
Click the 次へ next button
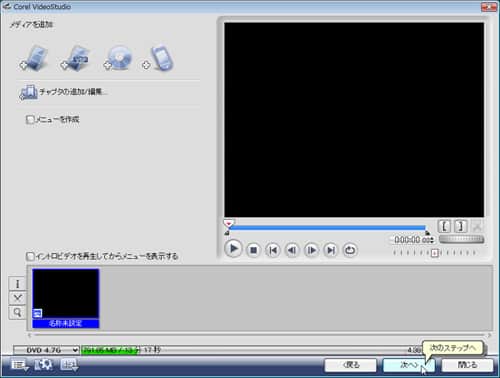click(x=409, y=365)
